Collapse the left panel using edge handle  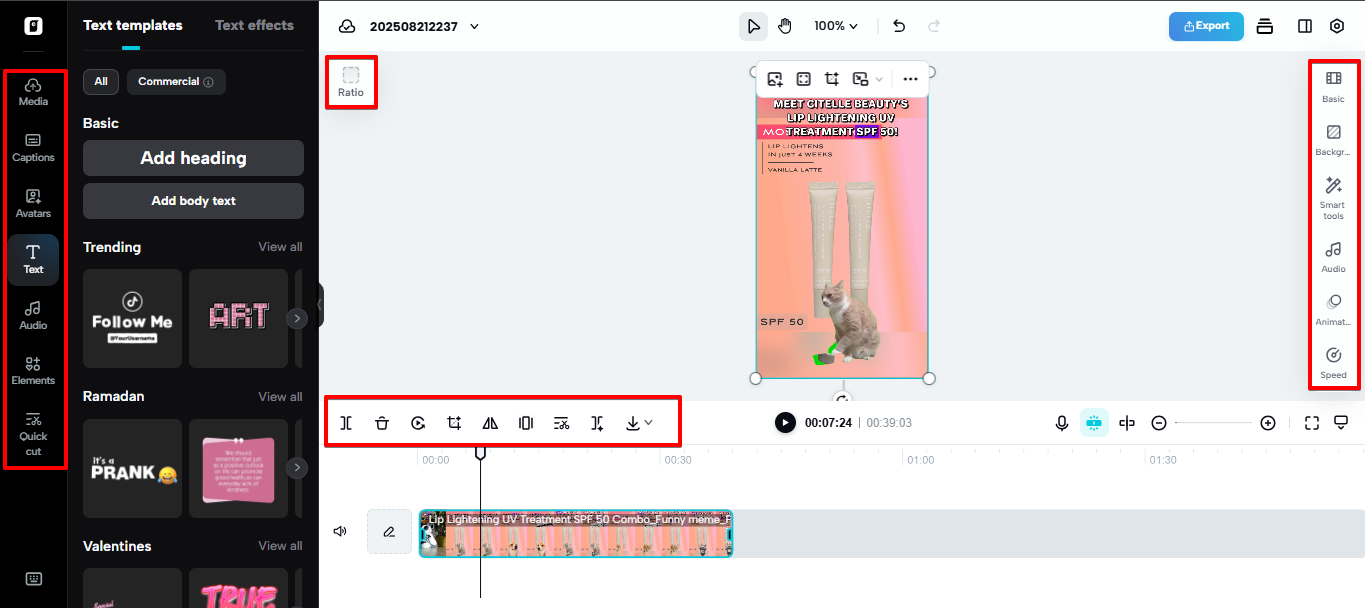(x=320, y=304)
